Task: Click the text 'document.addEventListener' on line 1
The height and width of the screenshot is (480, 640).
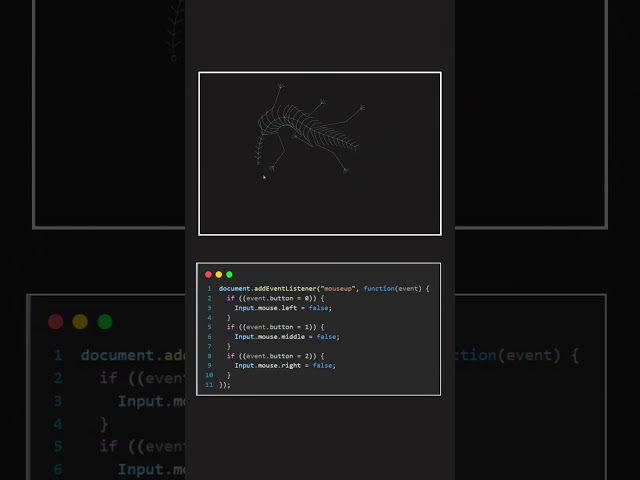Action: (267, 289)
